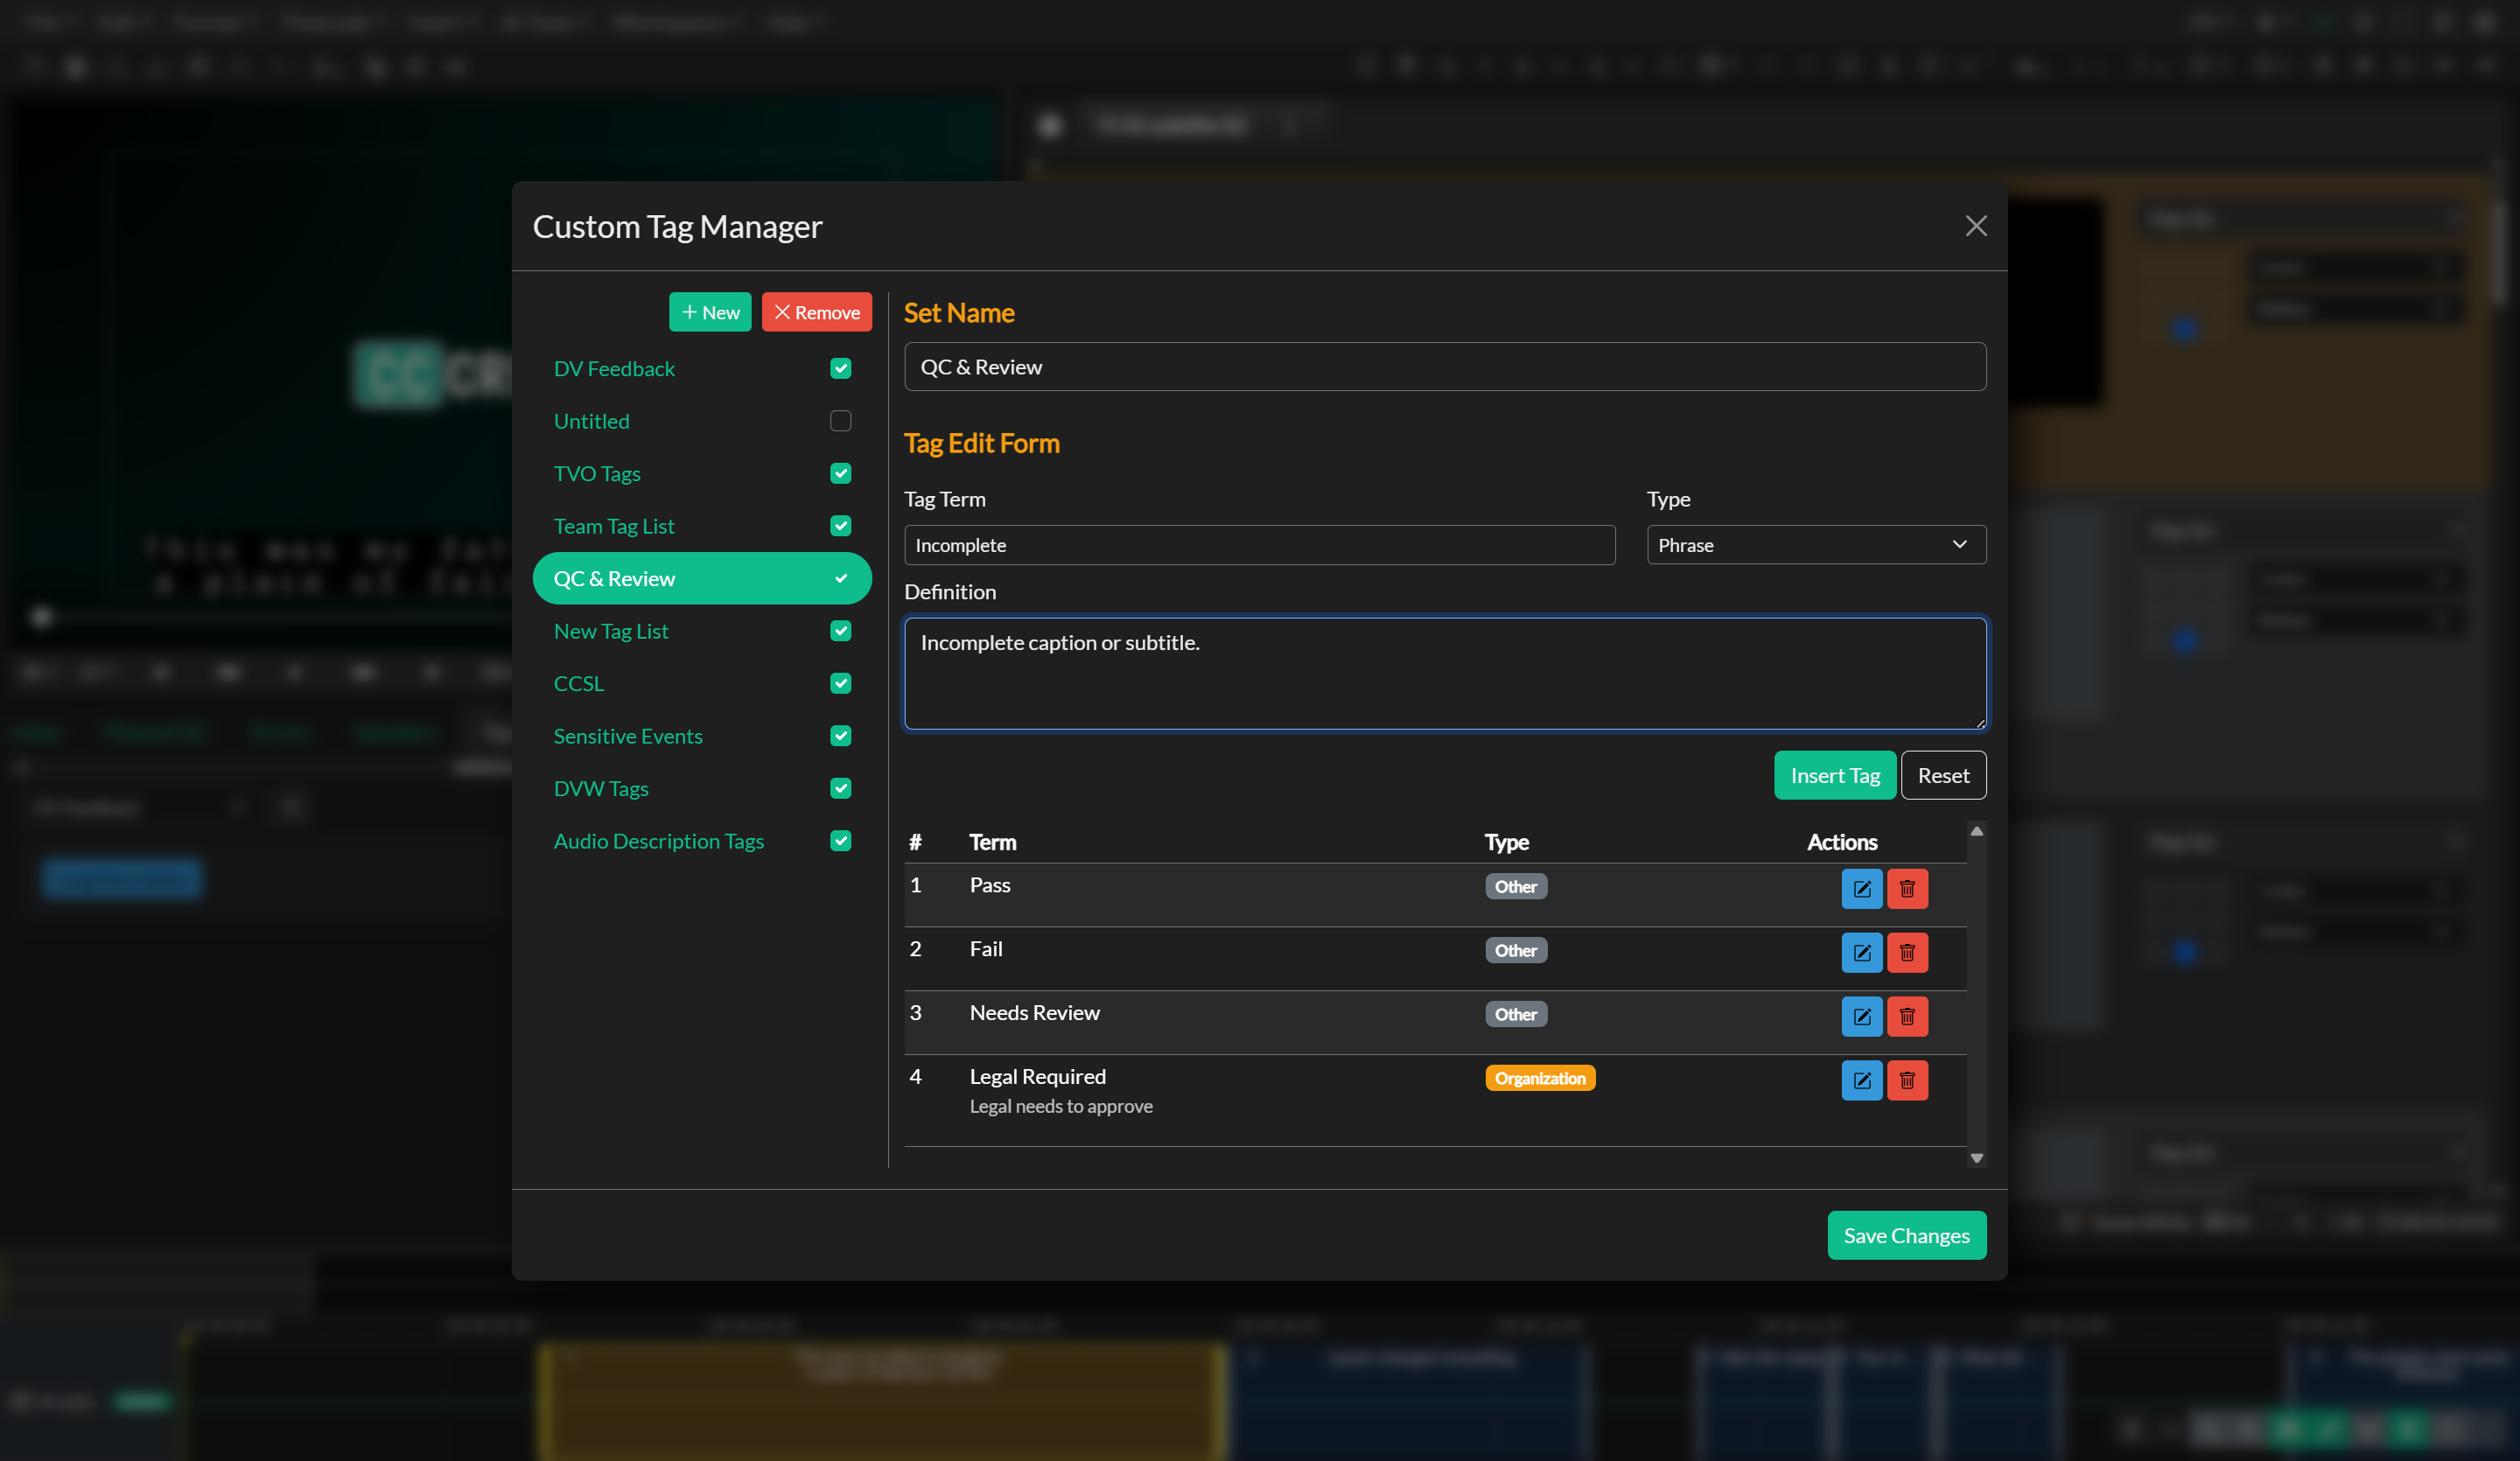Click the Set Name input field
This screenshot has height=1461, width=2520.
click(x=1444, y=367)
